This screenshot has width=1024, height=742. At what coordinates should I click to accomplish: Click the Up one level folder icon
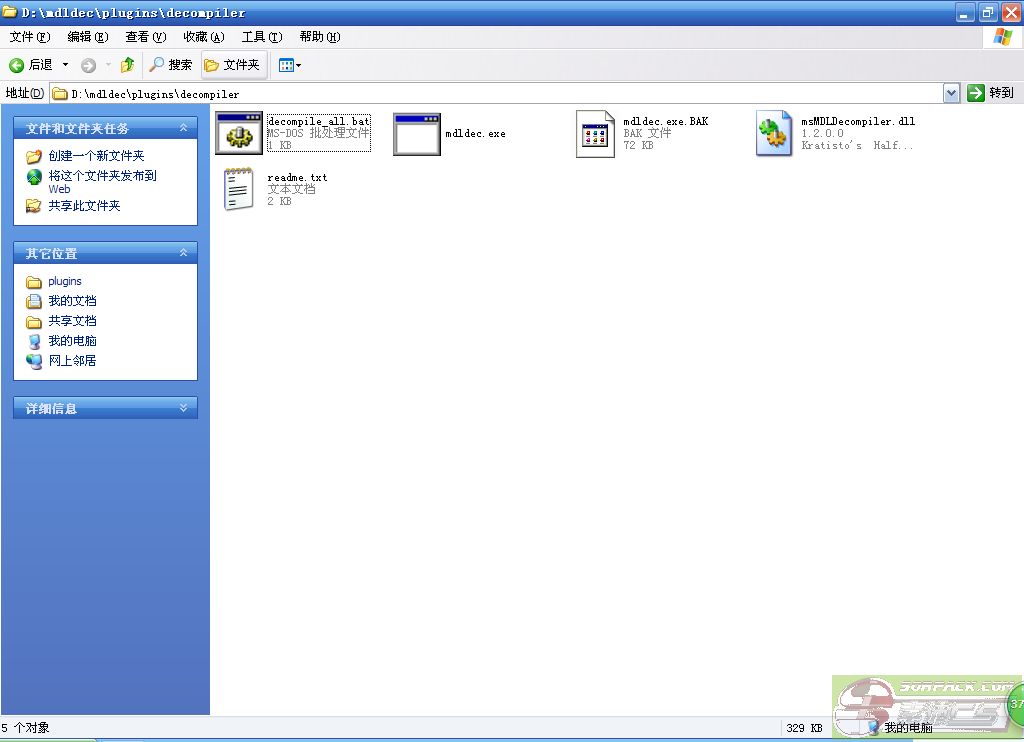click(x=127, y=65)
